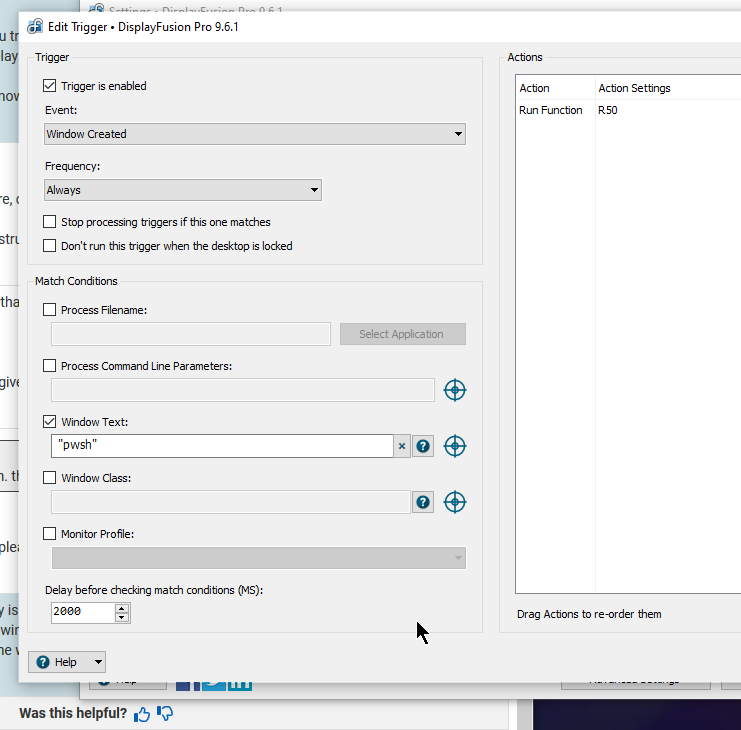Click the thumbs down icon
This screenshot has height=730, width=741.
(x=166, y=713)
